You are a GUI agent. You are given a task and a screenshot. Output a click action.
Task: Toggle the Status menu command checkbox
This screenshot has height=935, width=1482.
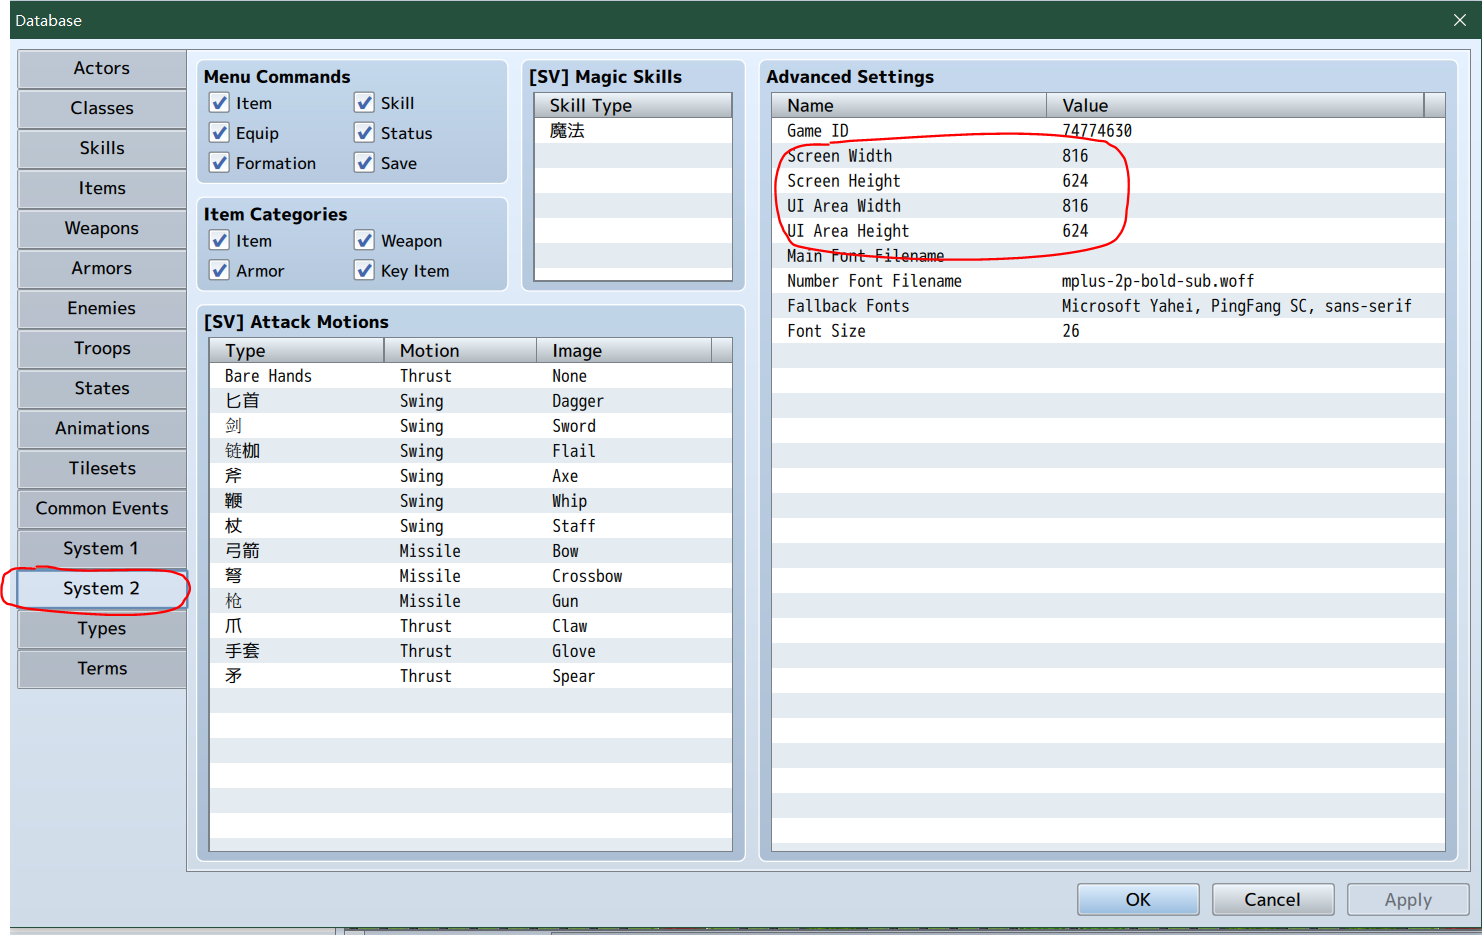pyautogui.click(x=364, y=133)
